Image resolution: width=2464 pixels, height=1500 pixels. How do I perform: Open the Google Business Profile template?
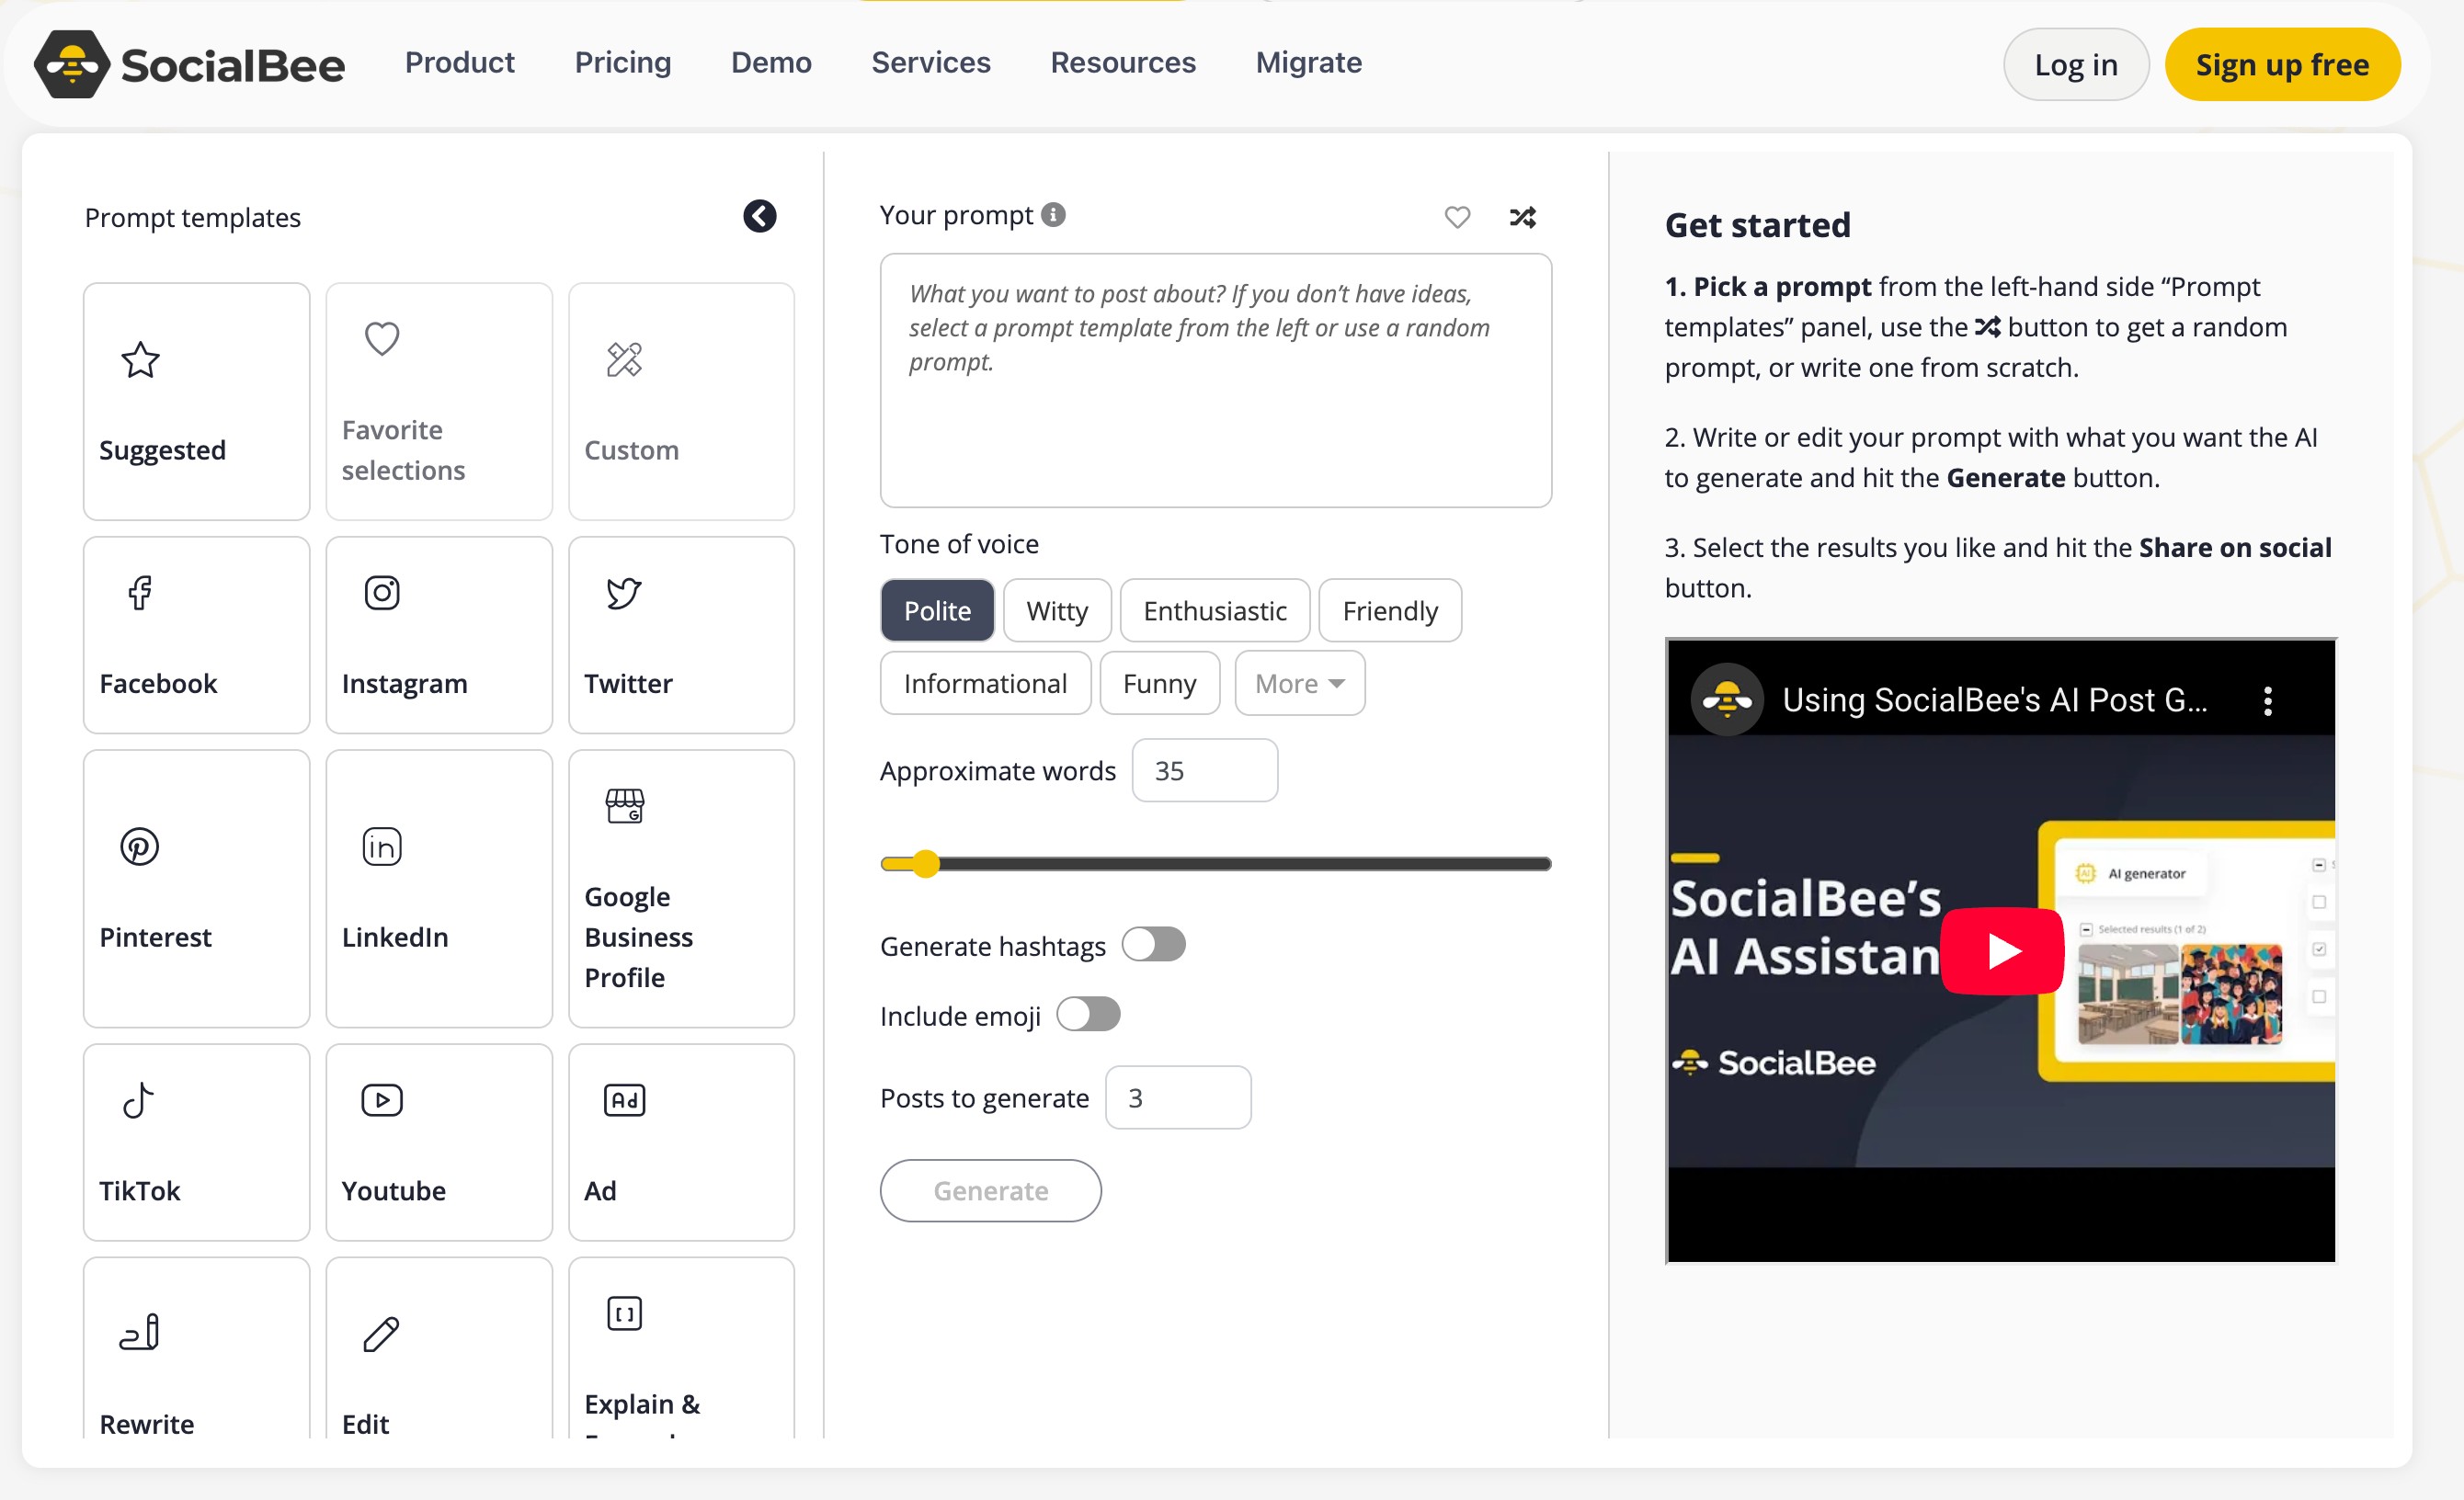[x=681, y=888]
